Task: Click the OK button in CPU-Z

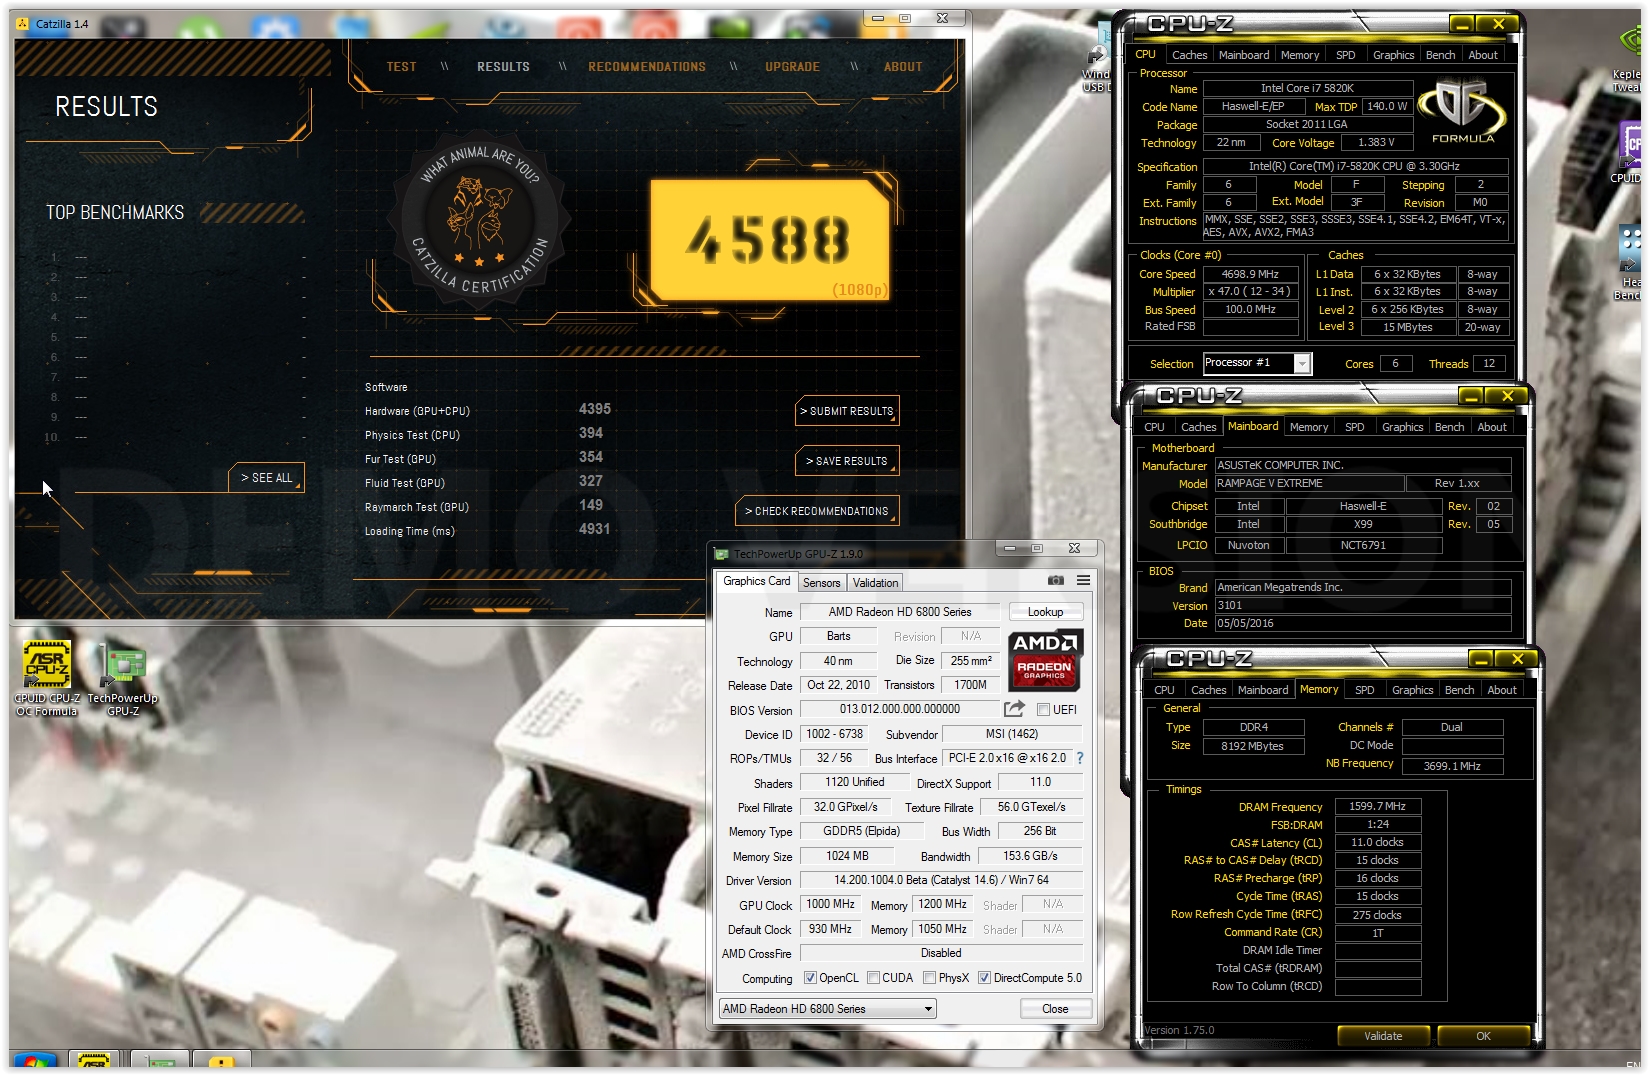Action: tap(1483, 1036)
